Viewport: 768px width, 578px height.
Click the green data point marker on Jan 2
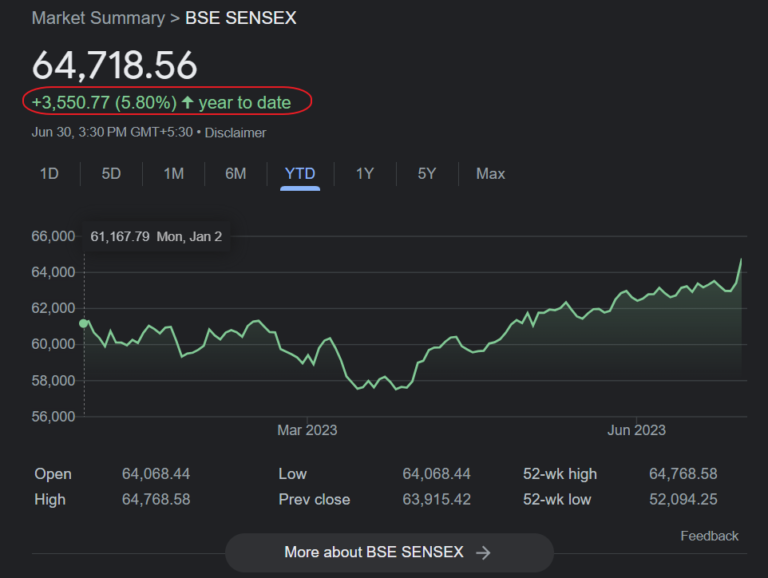84,323
